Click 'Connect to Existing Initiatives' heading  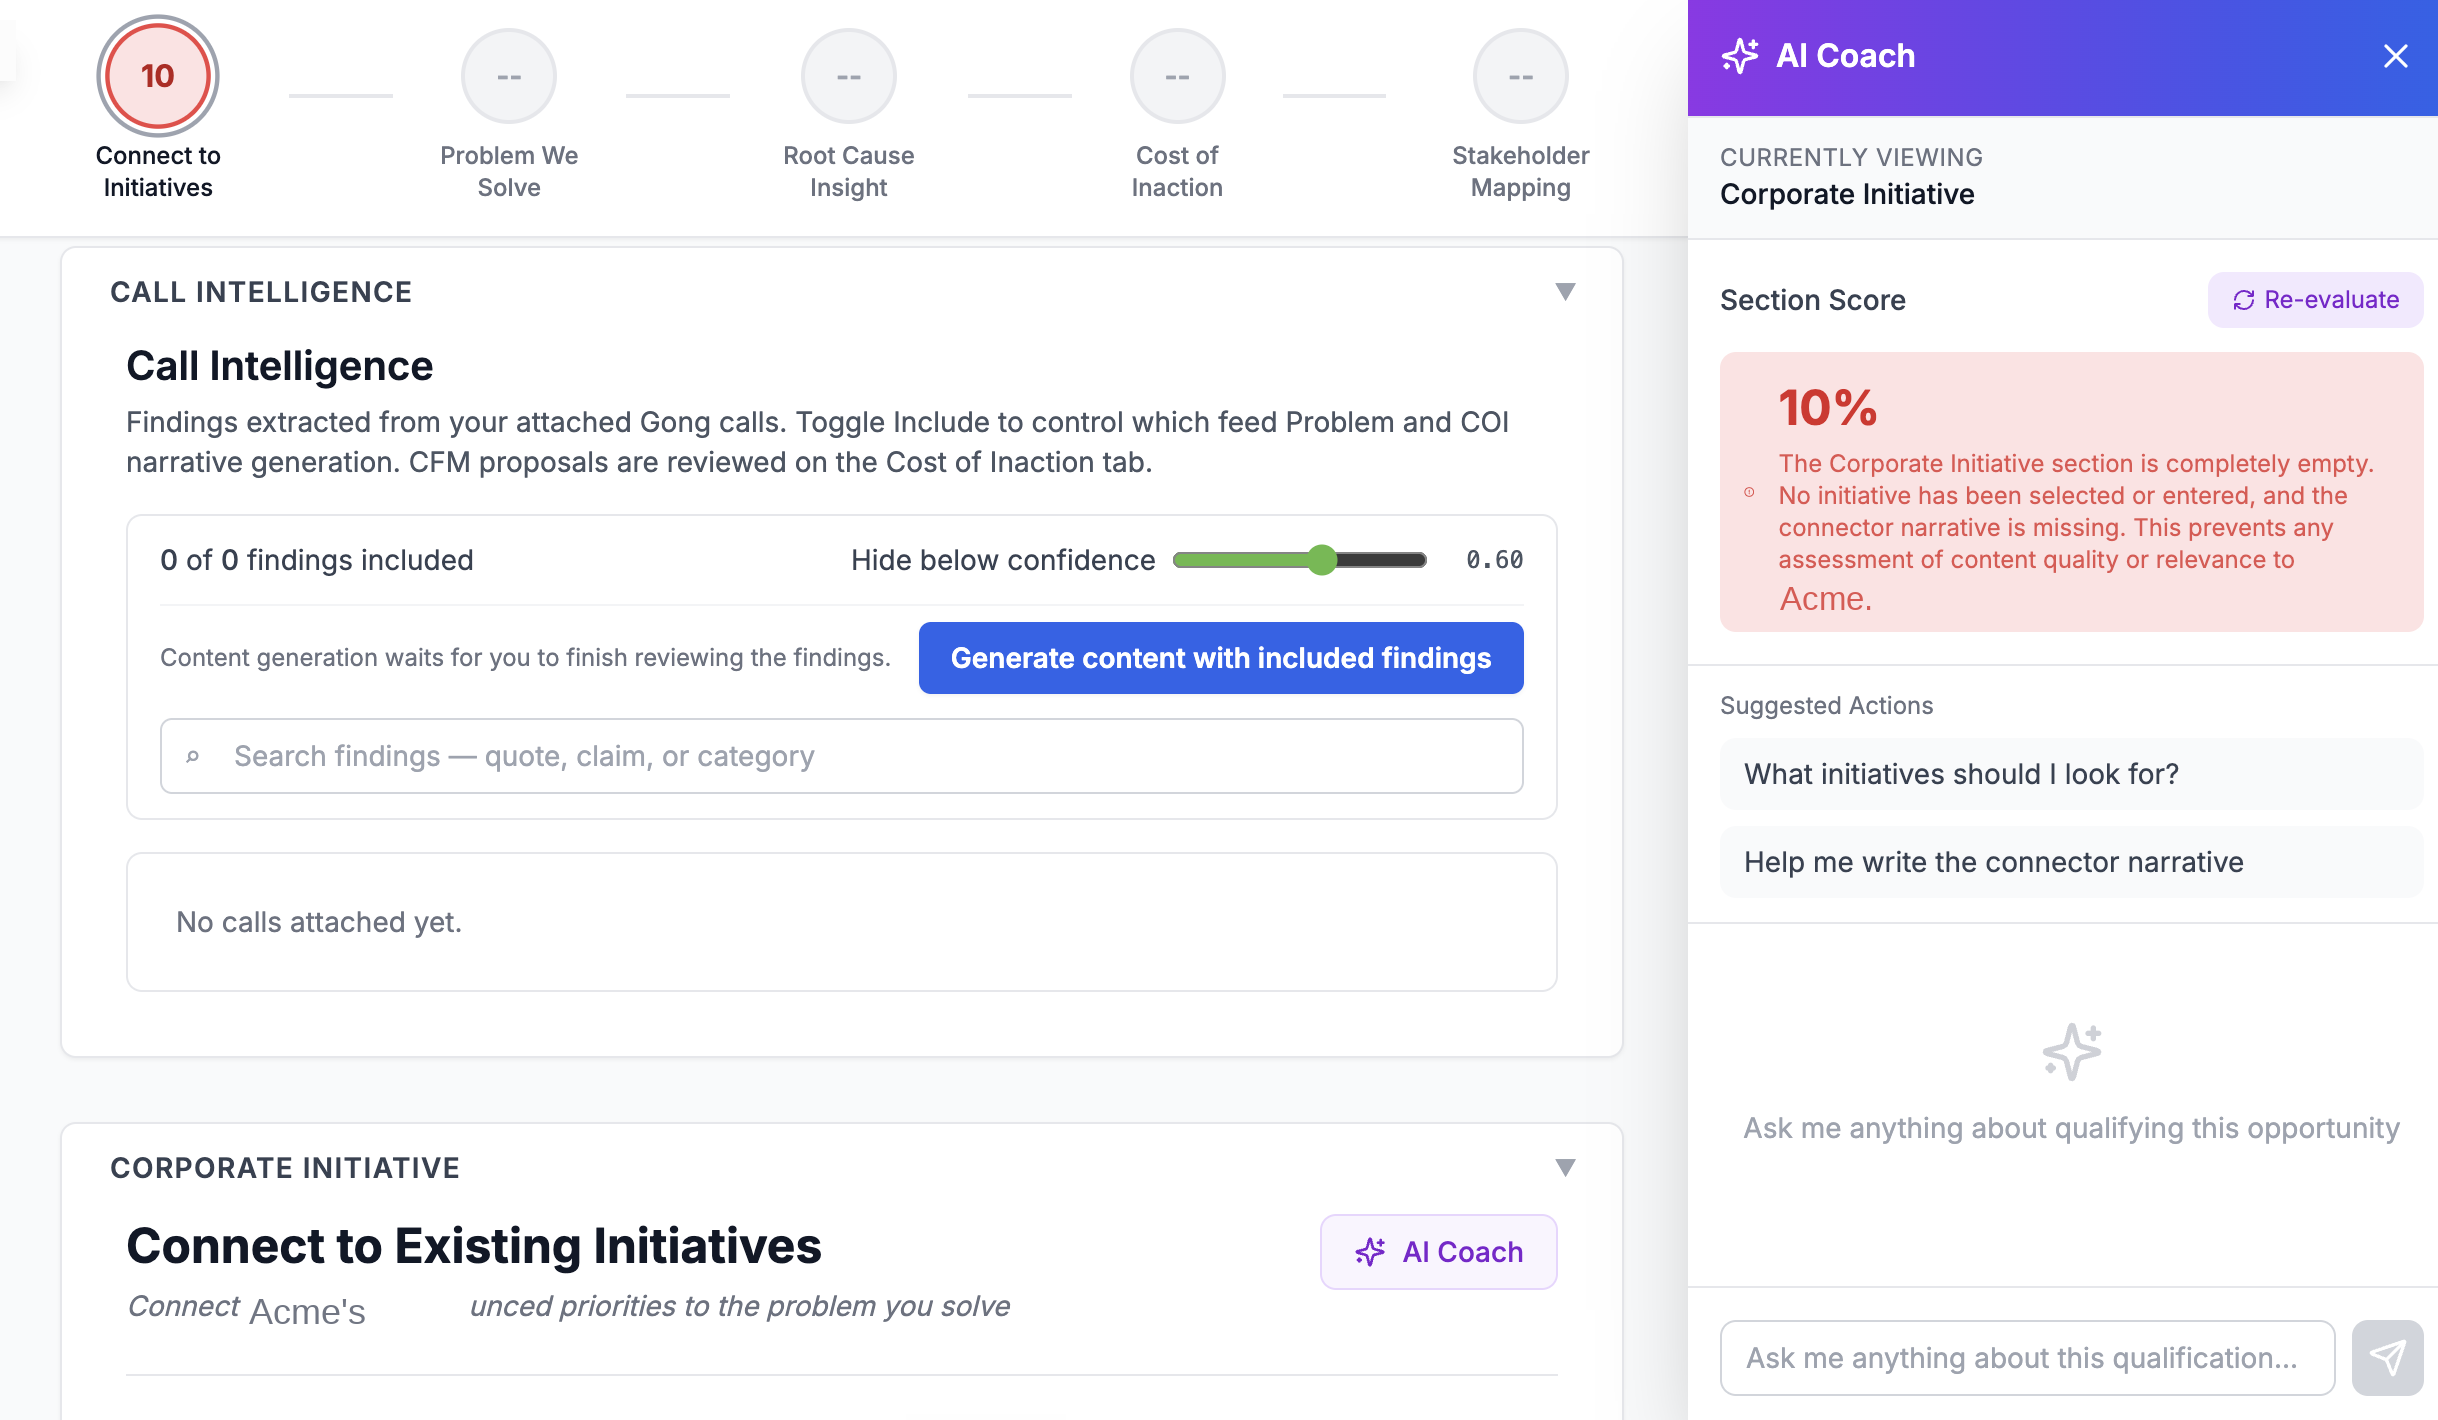pos(473,1246)
